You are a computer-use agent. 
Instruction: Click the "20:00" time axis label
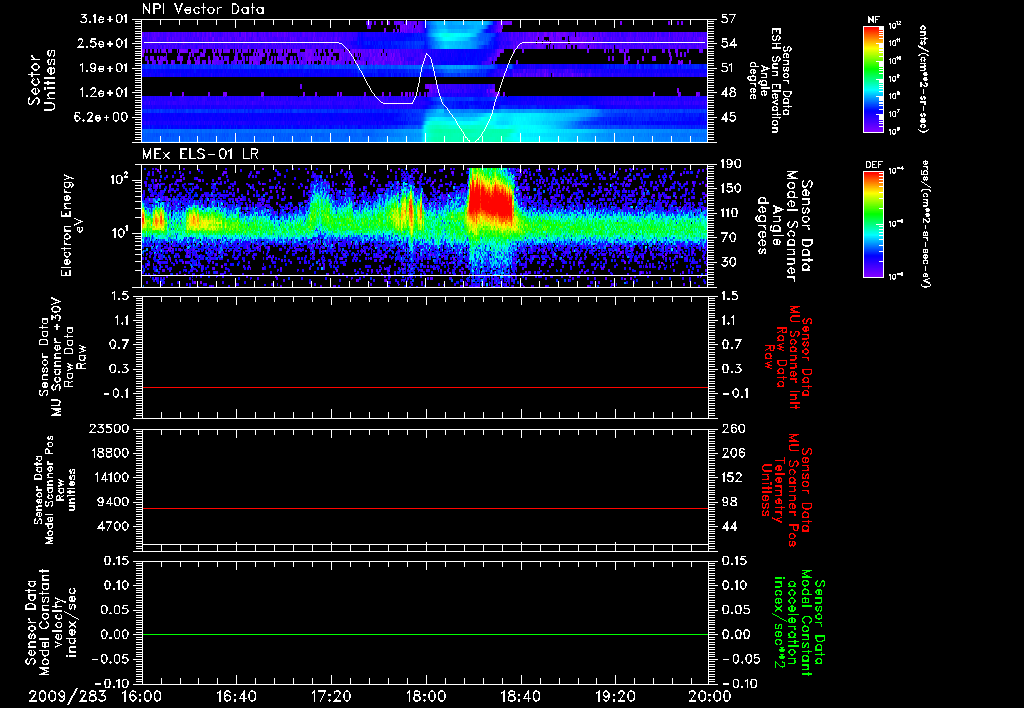click(x=710, y=696)
